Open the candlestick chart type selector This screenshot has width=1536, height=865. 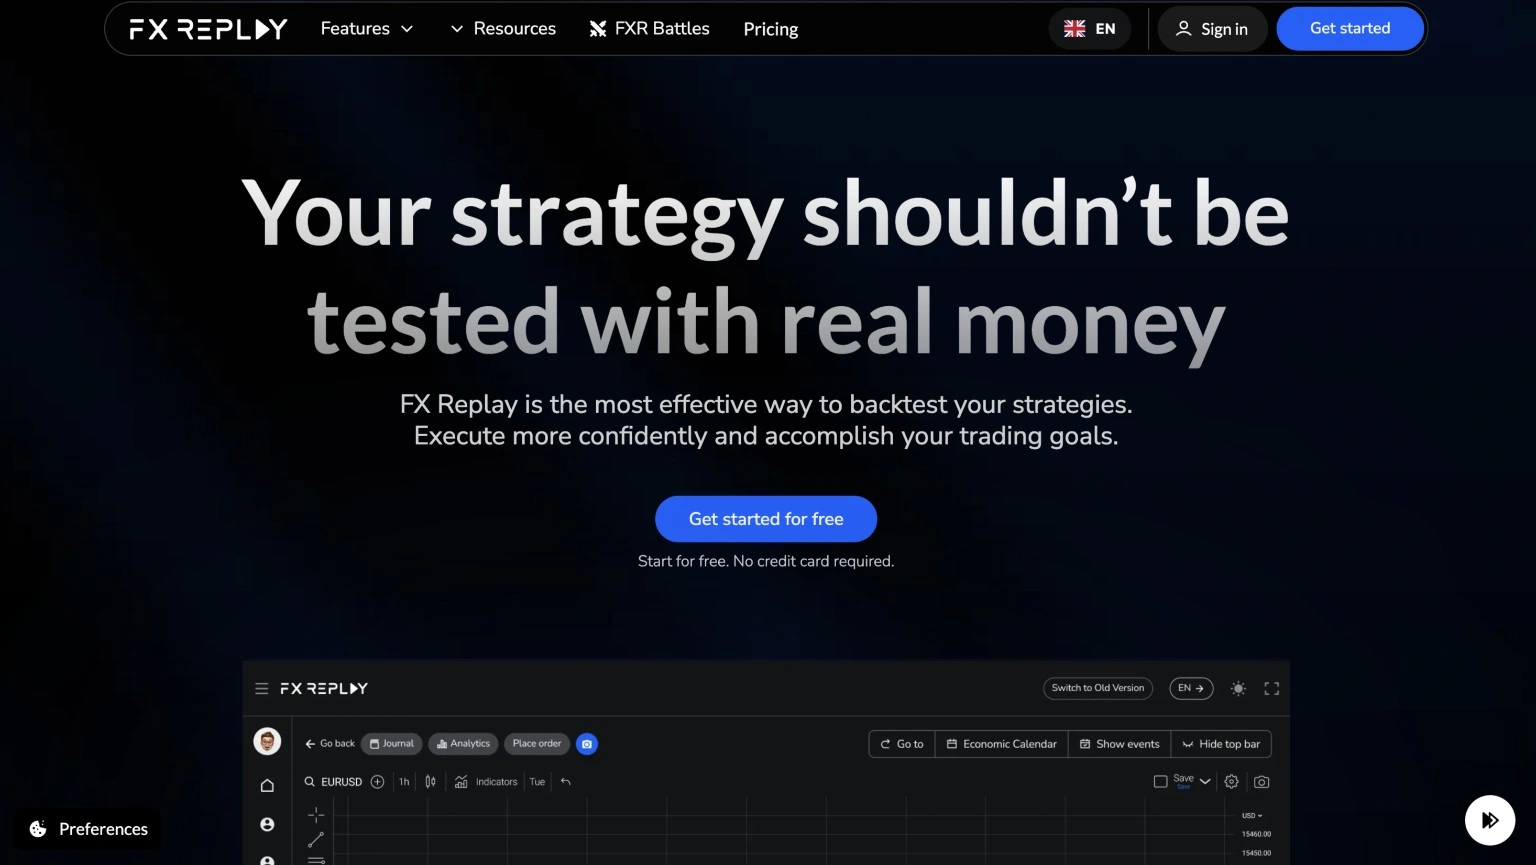tap(430, 782)
